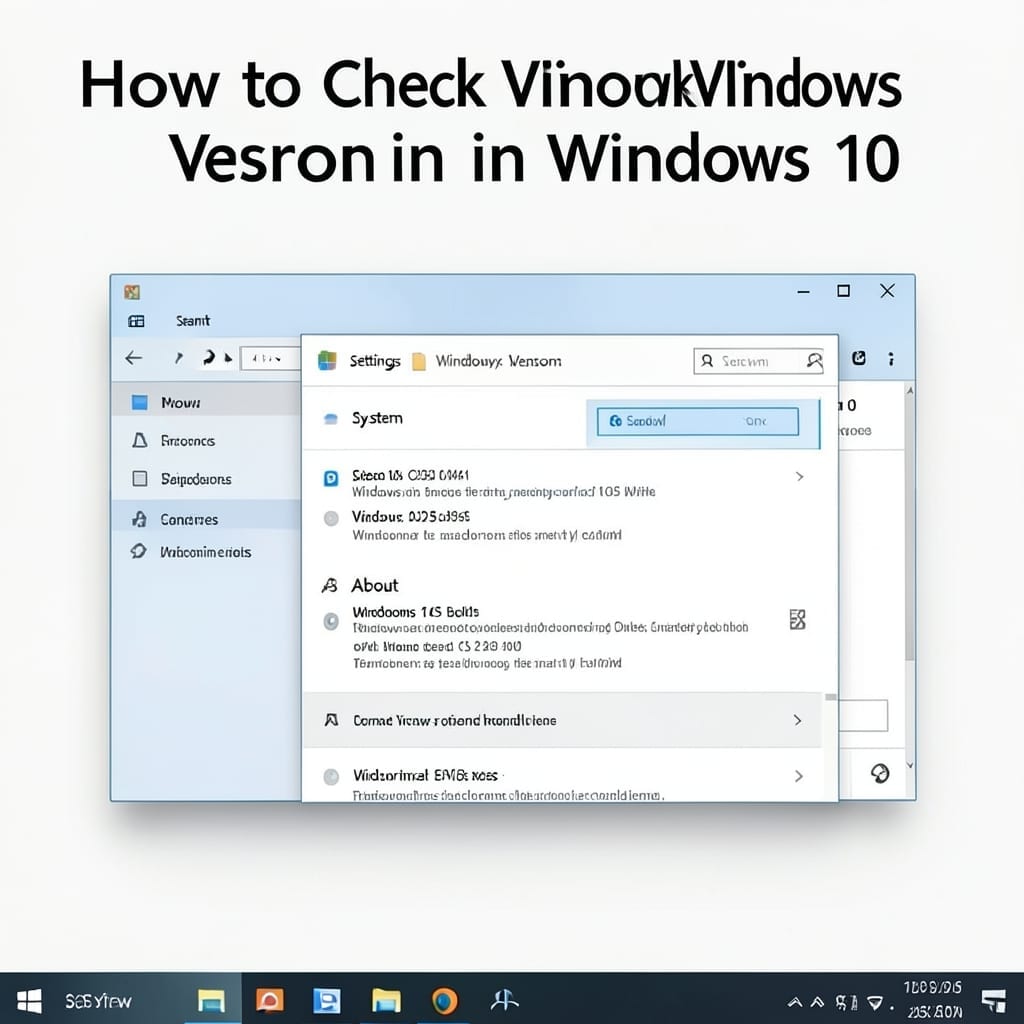Click the empty box at the back window's right

coord(863,716)
